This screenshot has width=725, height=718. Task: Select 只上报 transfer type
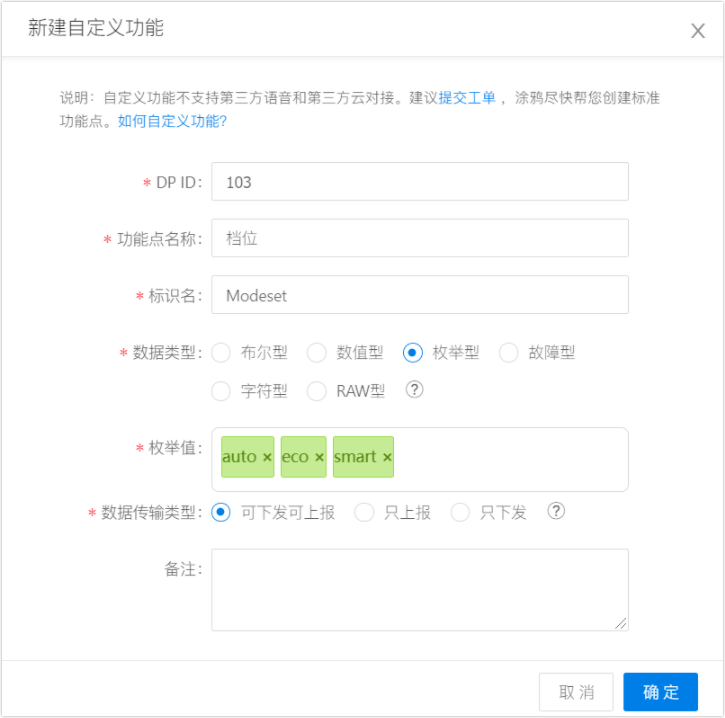tap(365, 512)
